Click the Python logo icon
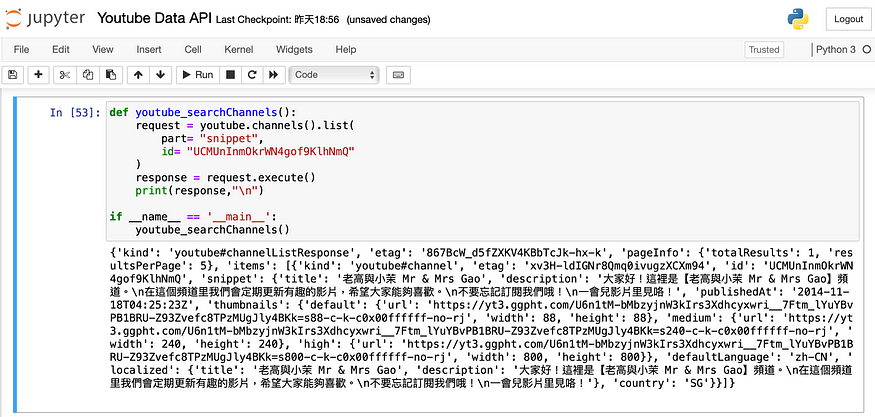This screenshot has width=875, height=417. [798, 18]
